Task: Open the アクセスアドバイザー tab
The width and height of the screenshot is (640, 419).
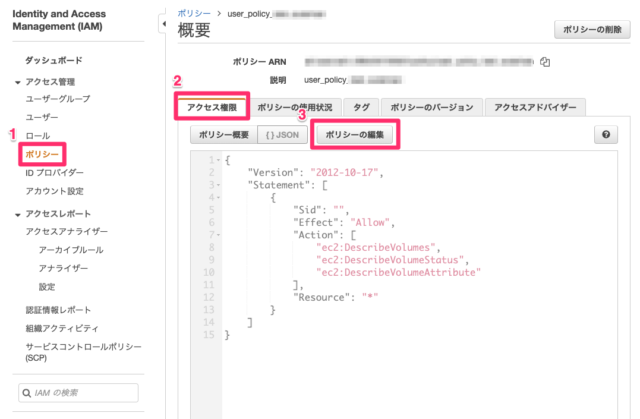Action: click(535, 107)
